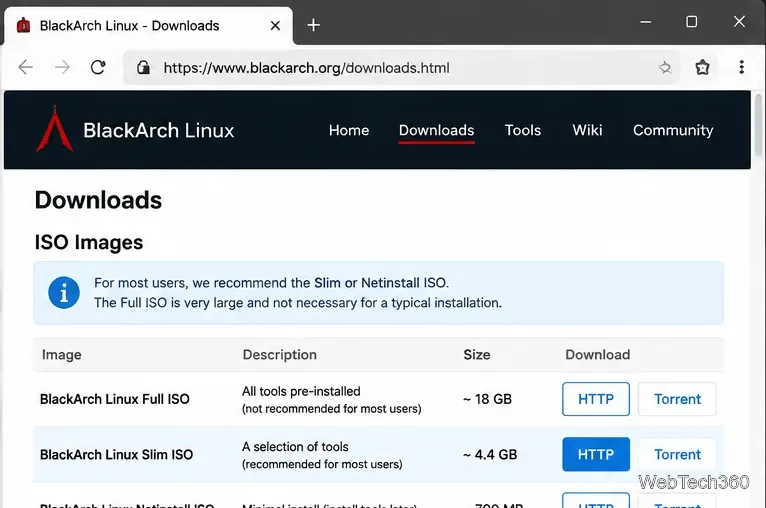
Task: Click the browser back arrow
Action: 25,67
